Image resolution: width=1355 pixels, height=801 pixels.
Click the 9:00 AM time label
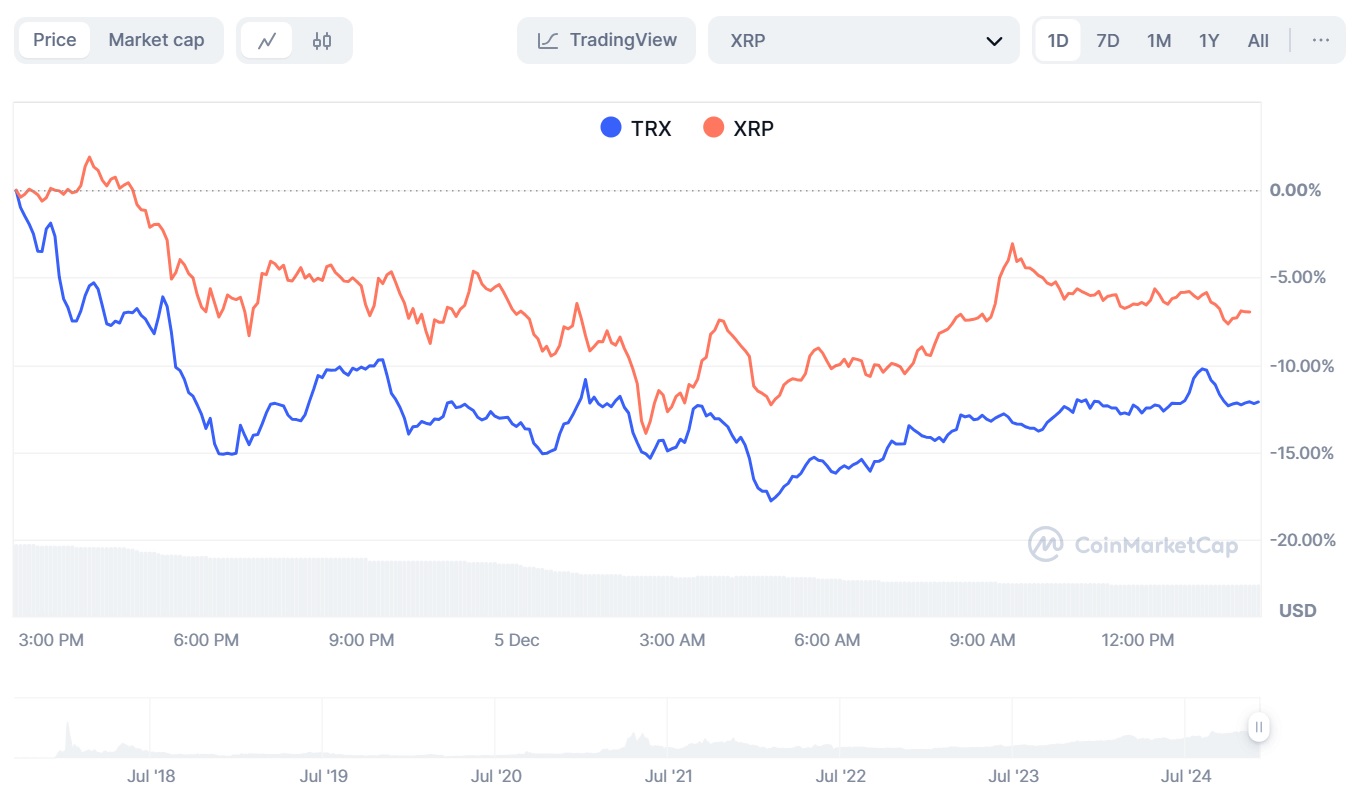982,640
